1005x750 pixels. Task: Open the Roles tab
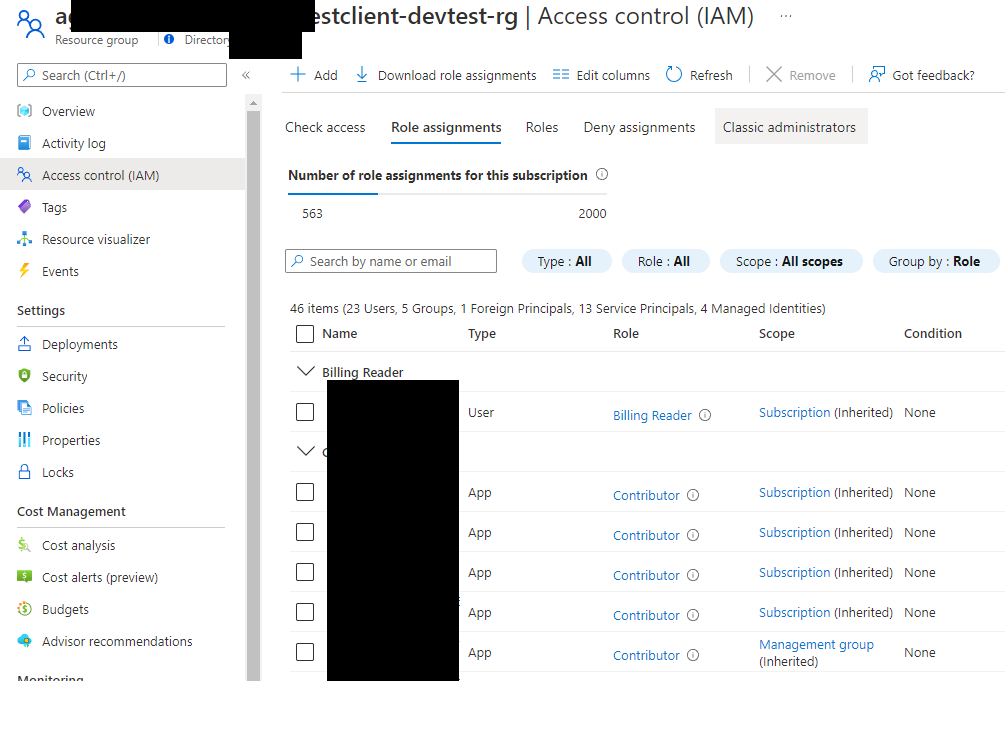coord(542,127)
